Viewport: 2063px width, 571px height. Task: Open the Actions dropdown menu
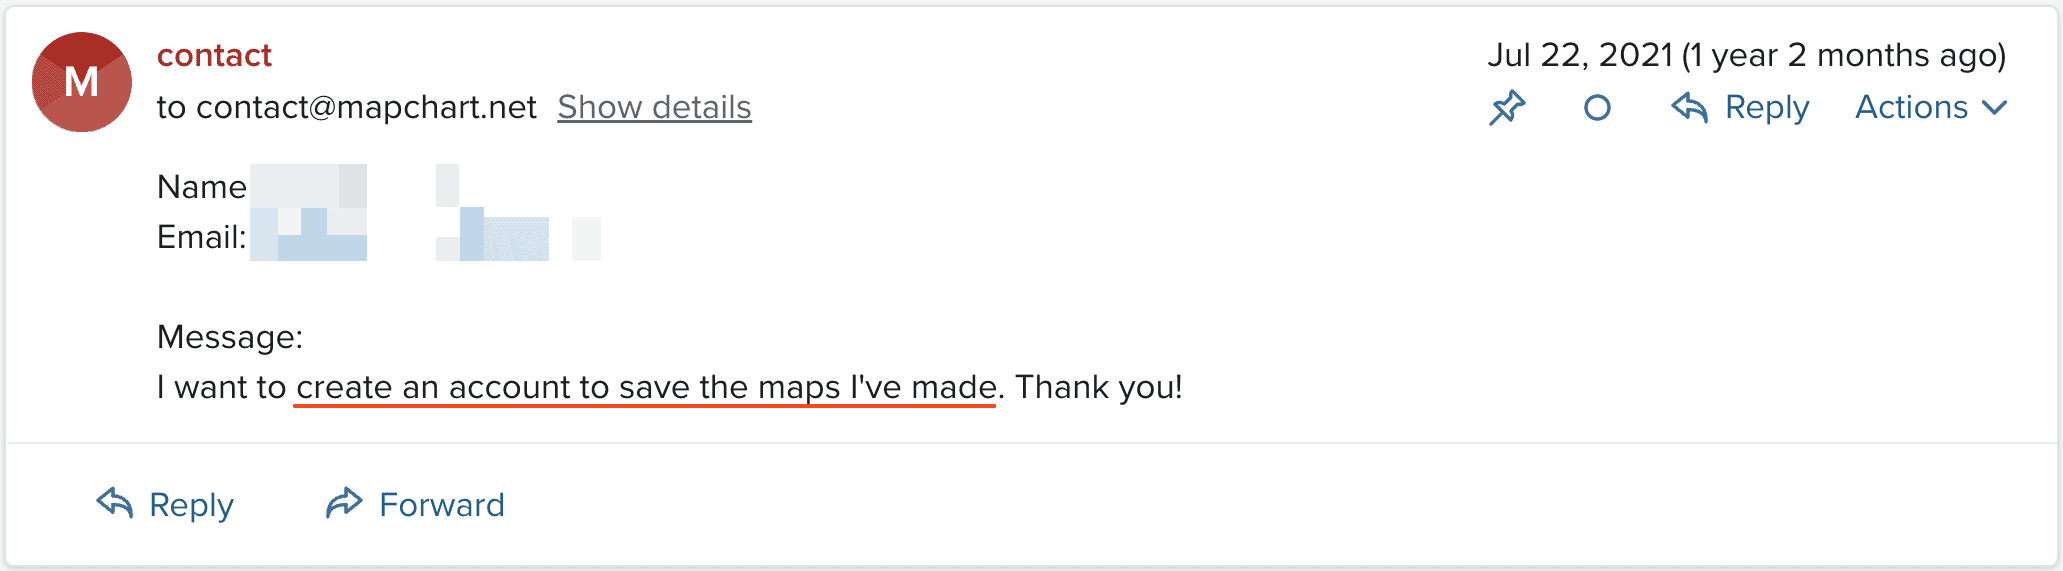pyautogui.click(x=1931, y=107)
